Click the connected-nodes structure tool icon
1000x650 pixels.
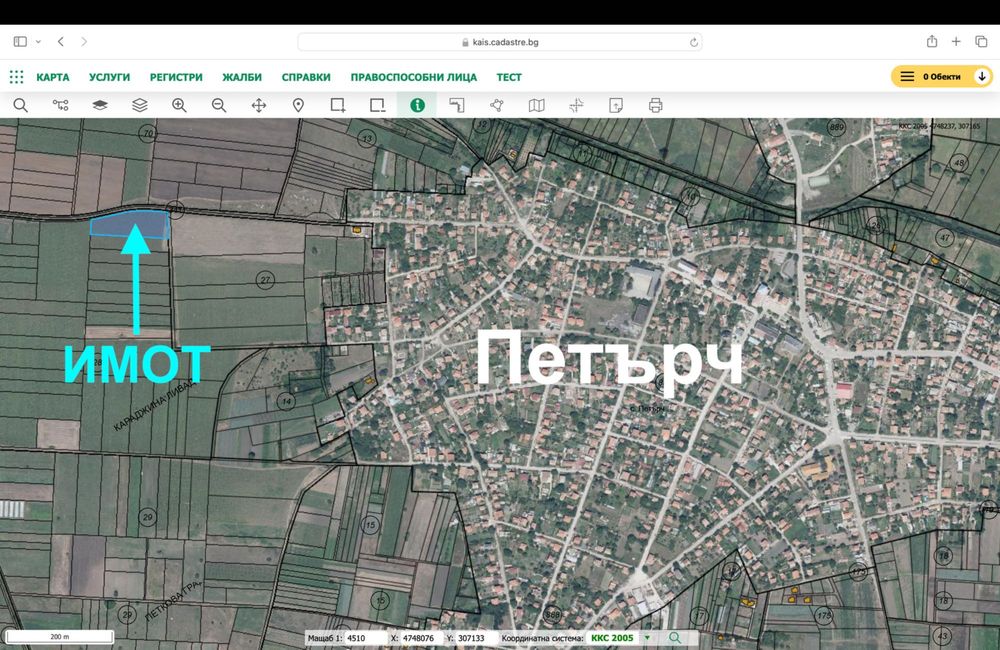point(61,105)
